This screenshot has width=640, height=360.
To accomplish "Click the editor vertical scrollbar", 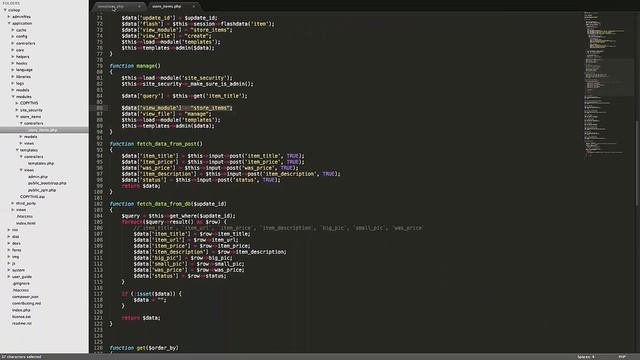I will (x=637, y=163).
